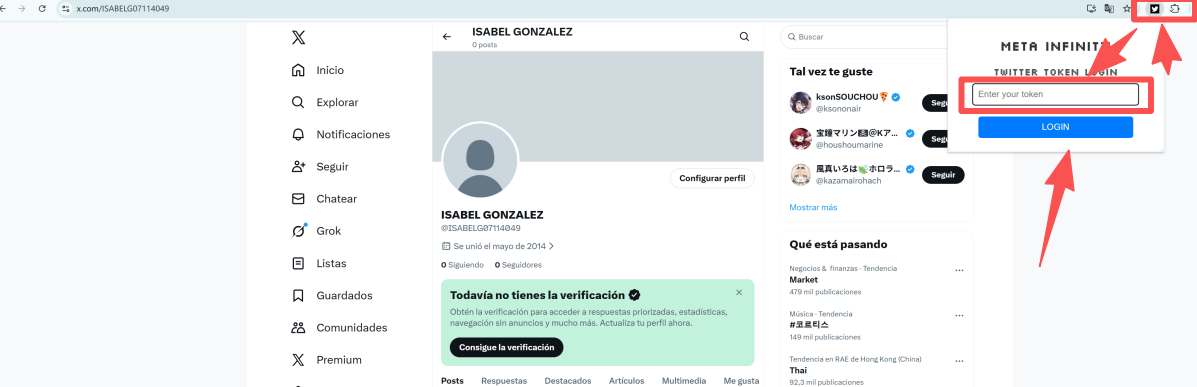Open the Listas icon
This screenshot has width=1197, height=387.
[x=298, y=263]
